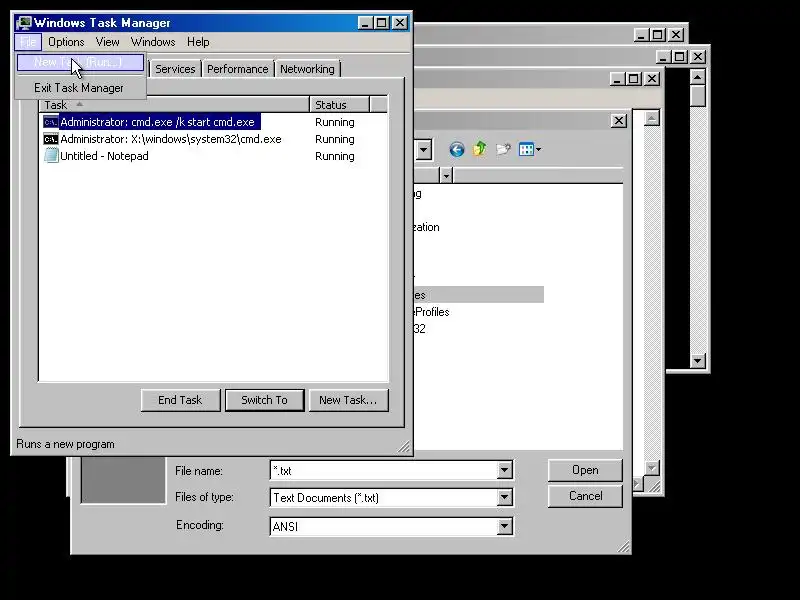Click scroll up arrow in rightmost background window
Viewport: 800px width, 600px height.
[697, 77]
